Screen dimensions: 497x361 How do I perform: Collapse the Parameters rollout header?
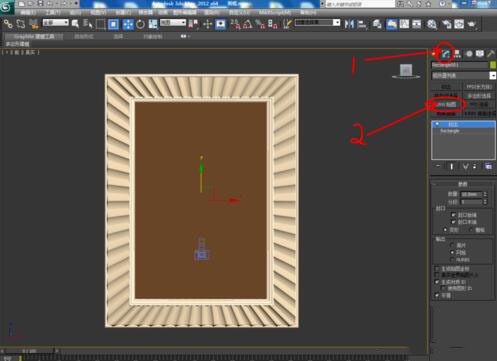point(463,184)
